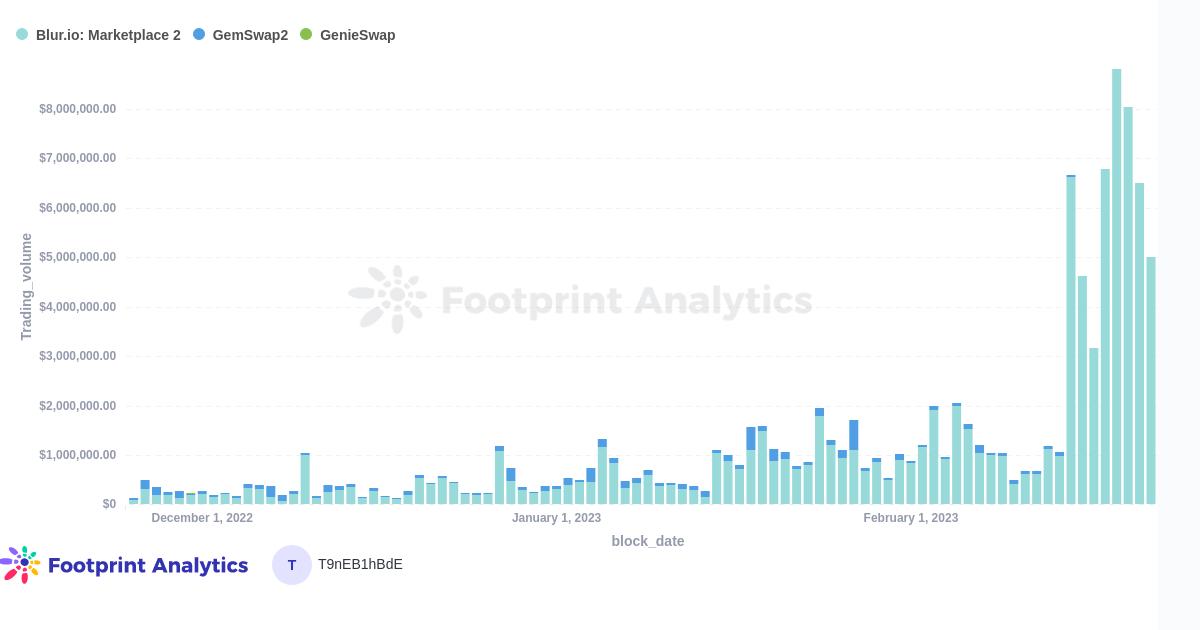The height and width of the screenshot is (630, 1200).
Task: Toggle the Blur.io: Marketplace 2 legend item
Action: pos(98,35)
